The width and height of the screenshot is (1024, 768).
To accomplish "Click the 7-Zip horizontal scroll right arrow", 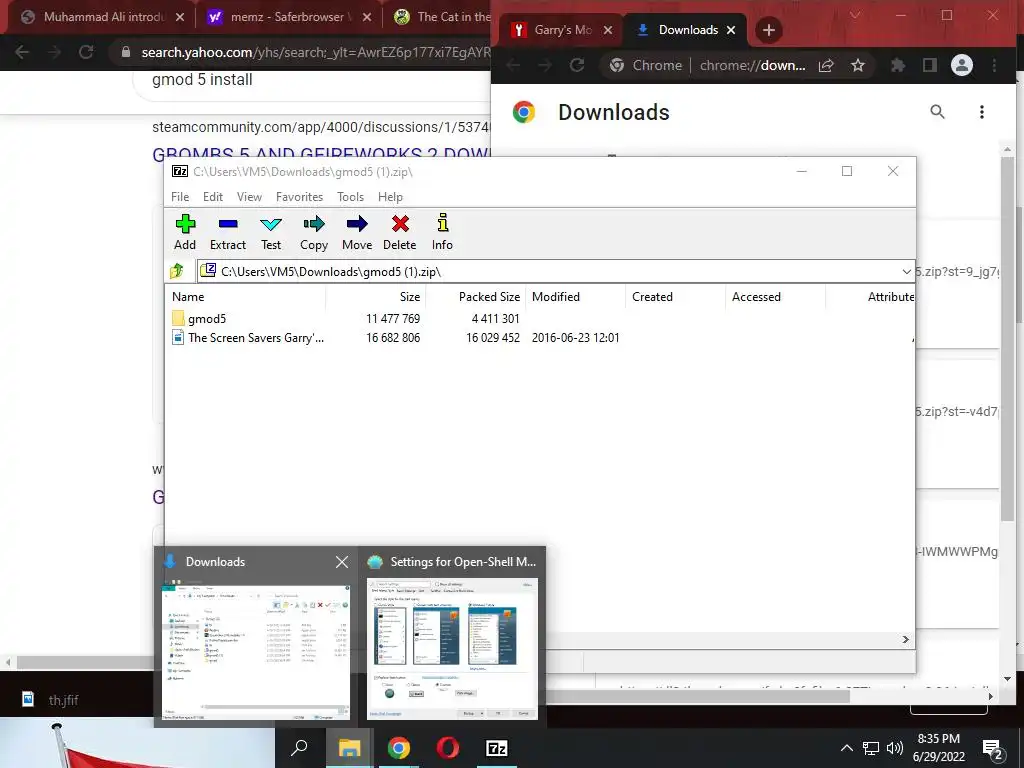I will pos(906,639).
